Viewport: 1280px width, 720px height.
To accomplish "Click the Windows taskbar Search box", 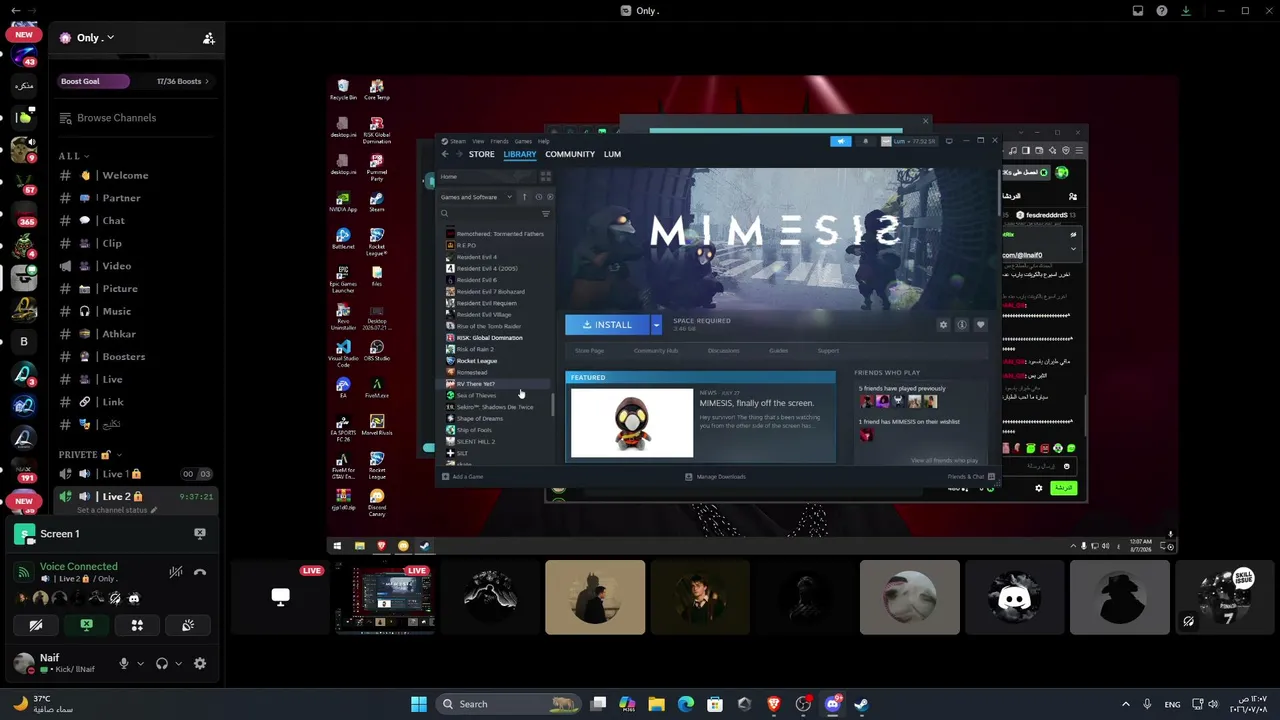I will click(x=510, y=704).
